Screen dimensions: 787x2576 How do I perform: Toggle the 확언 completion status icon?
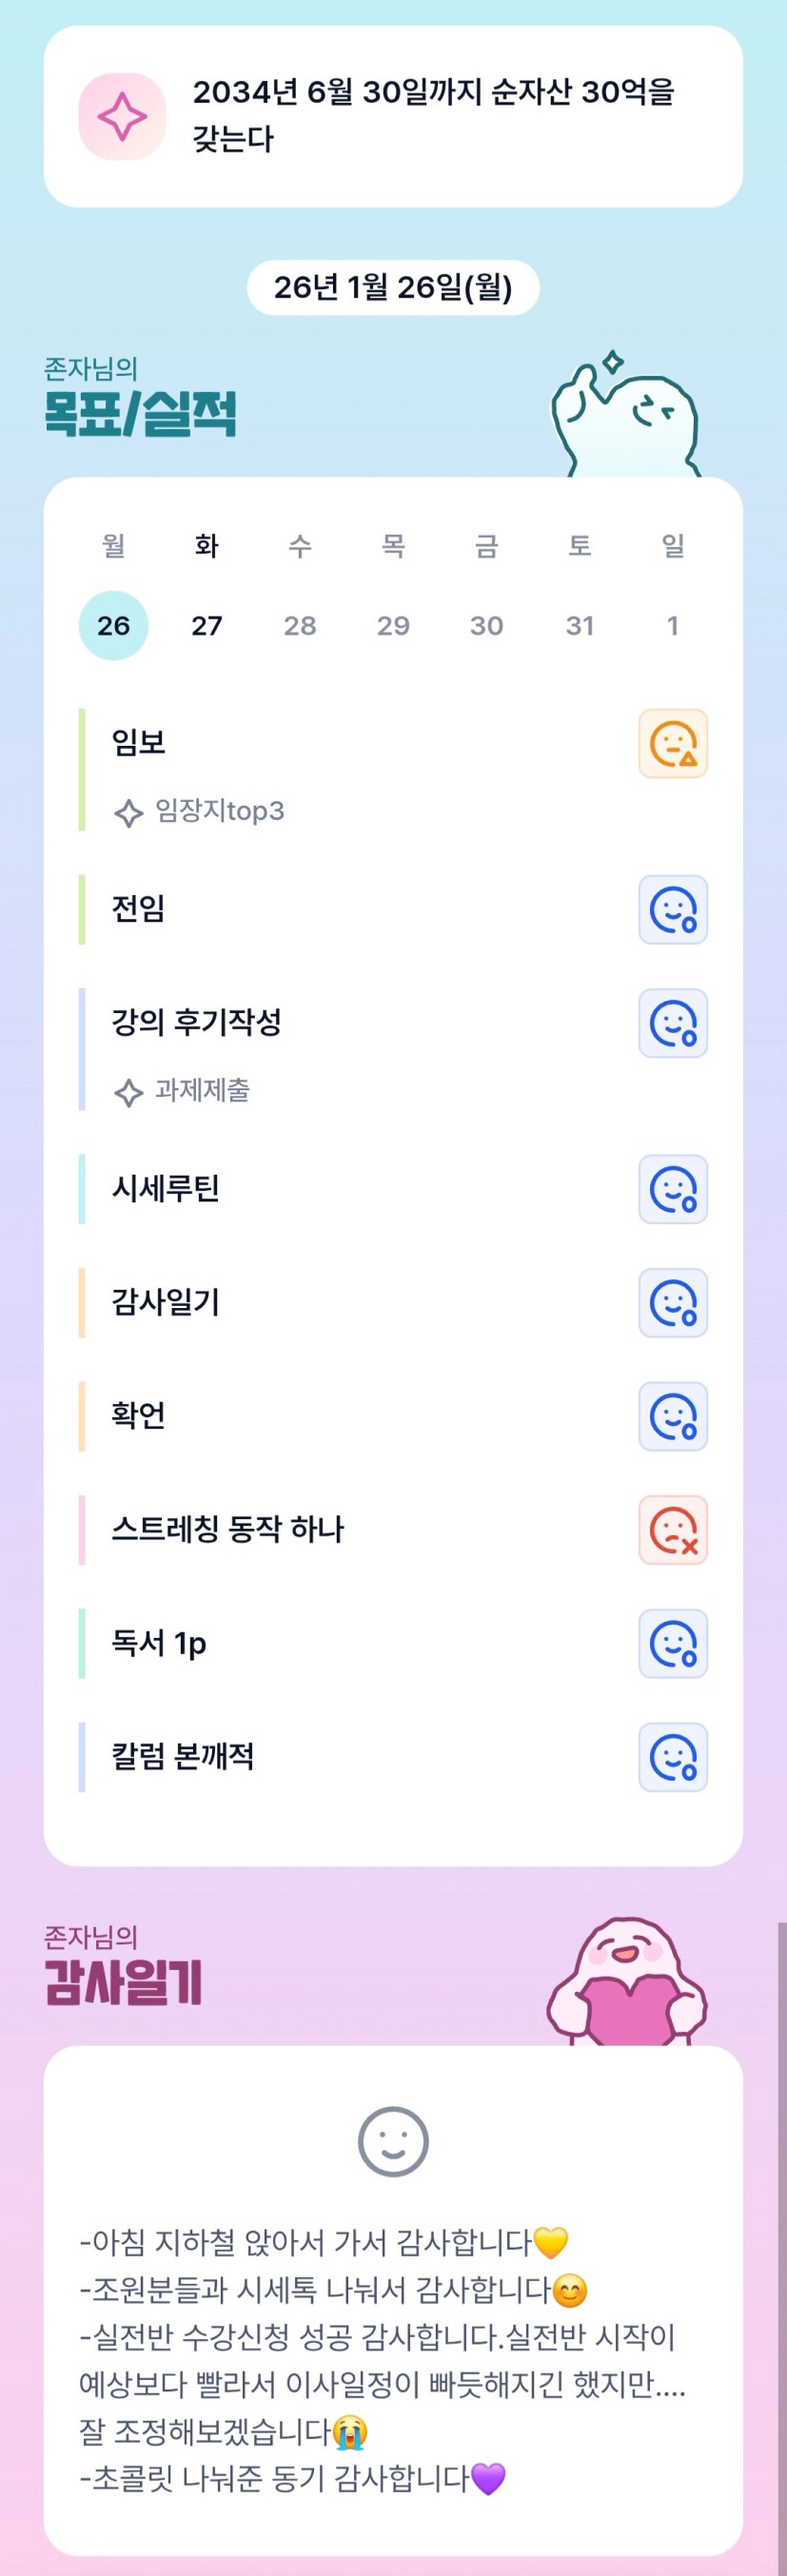point(673,1417)
